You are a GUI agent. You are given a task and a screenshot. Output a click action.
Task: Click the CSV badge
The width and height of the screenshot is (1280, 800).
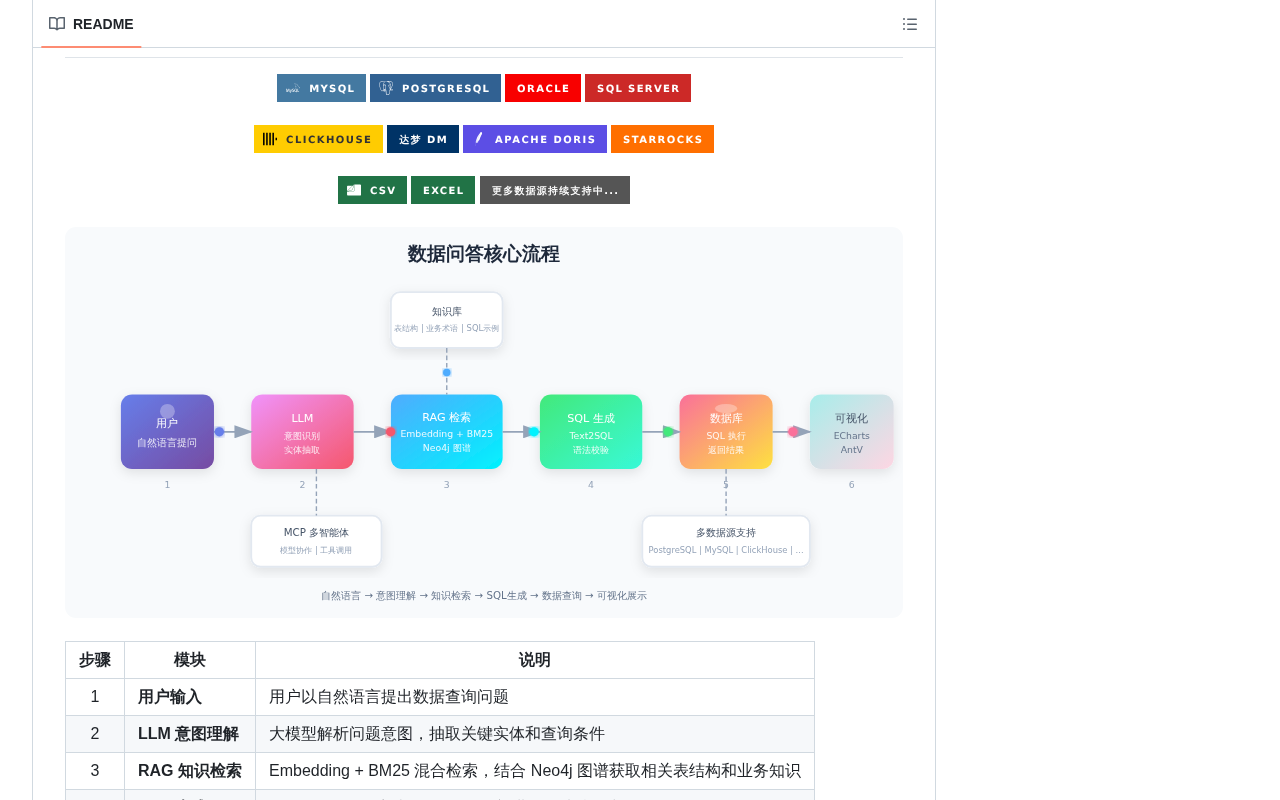click(372, 190)
